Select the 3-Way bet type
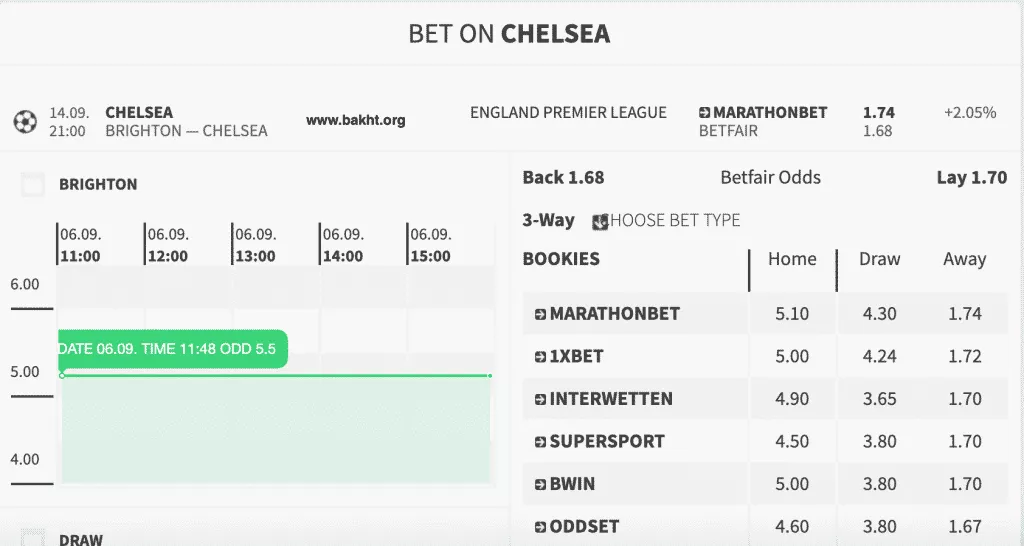The height and width of the screenshot is (546, 1024). tap(549, 220)
